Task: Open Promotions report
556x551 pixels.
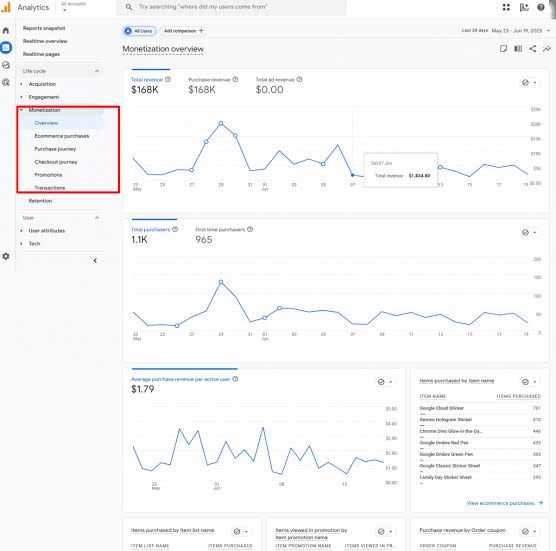Action: 48,175
